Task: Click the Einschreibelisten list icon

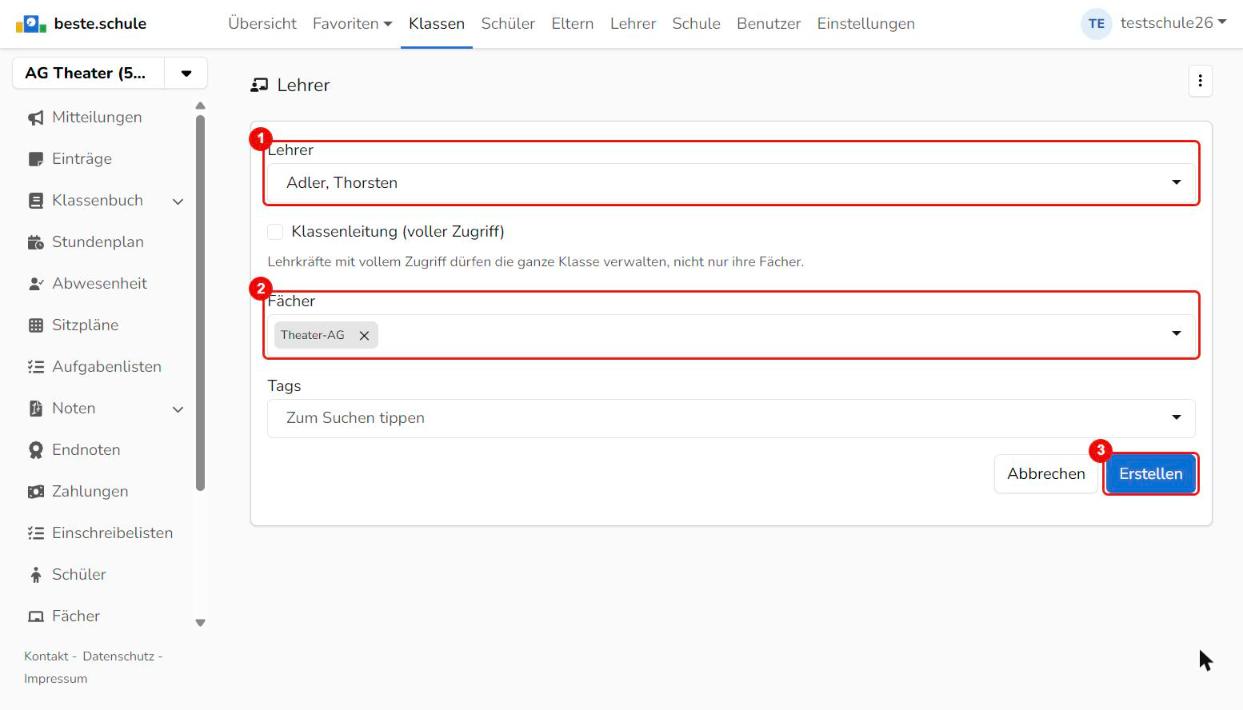Action: [x=36, y=533]
